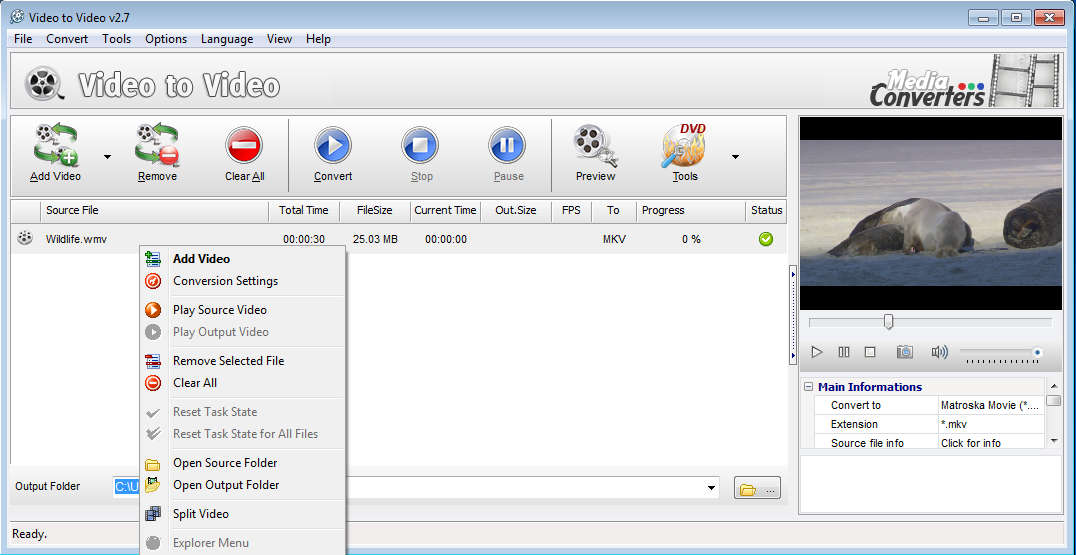Click the preview seek slider handle
The image size is (1076, 555).
click(889, 321)
